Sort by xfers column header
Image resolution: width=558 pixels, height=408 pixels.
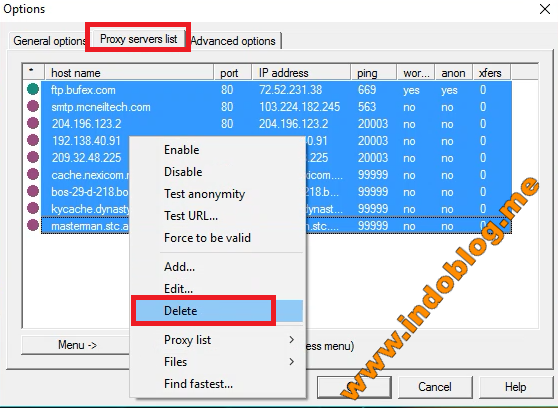coord(491,73)
